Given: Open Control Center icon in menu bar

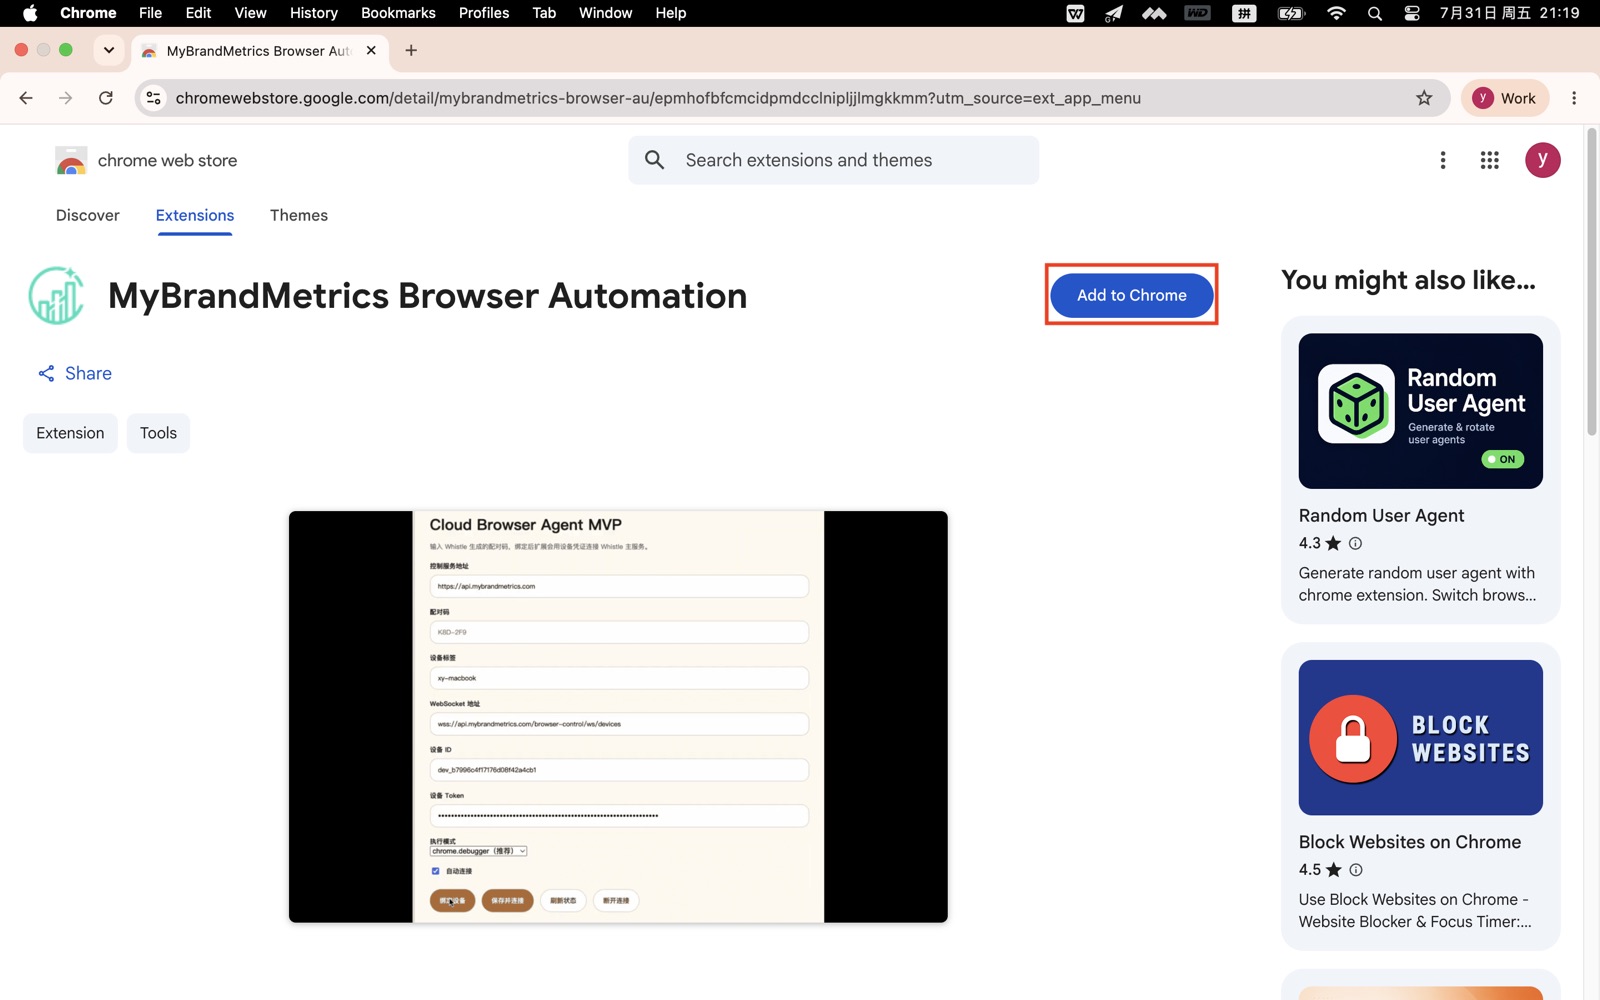Looking at the screenshot, I should [x=1412, y=13].
